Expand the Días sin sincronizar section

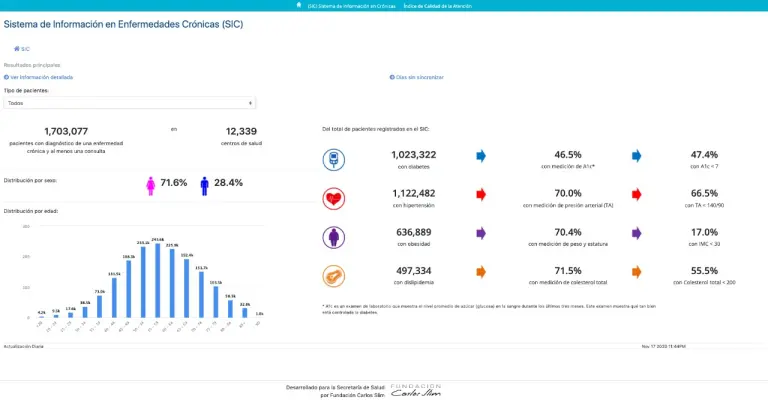[418, 77]
